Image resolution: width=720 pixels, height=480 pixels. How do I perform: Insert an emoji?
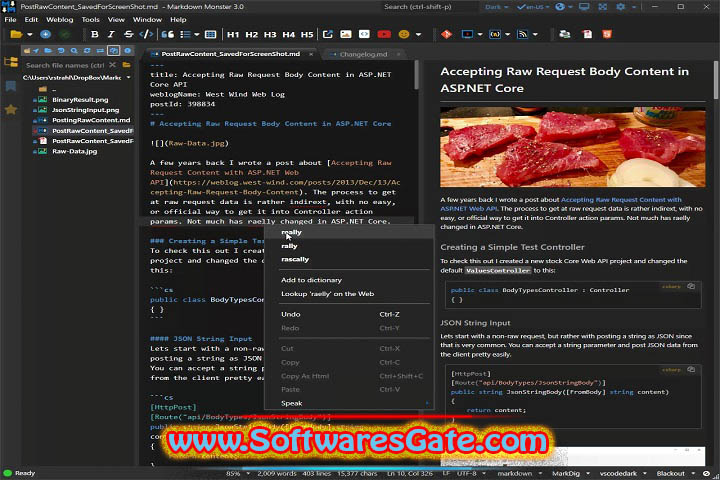coord(404,34)
